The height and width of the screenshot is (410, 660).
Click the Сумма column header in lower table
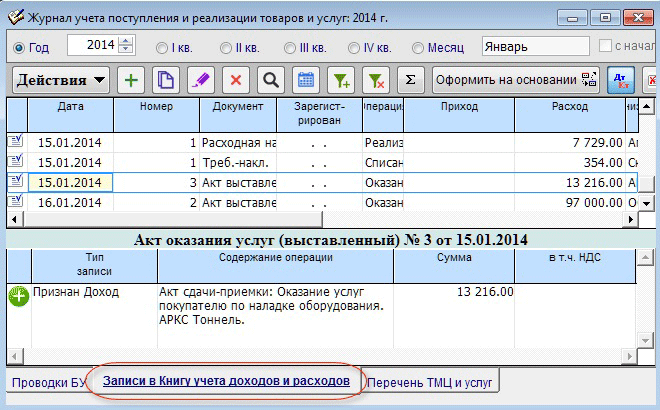pyautogui.click(x=454, y=266)
